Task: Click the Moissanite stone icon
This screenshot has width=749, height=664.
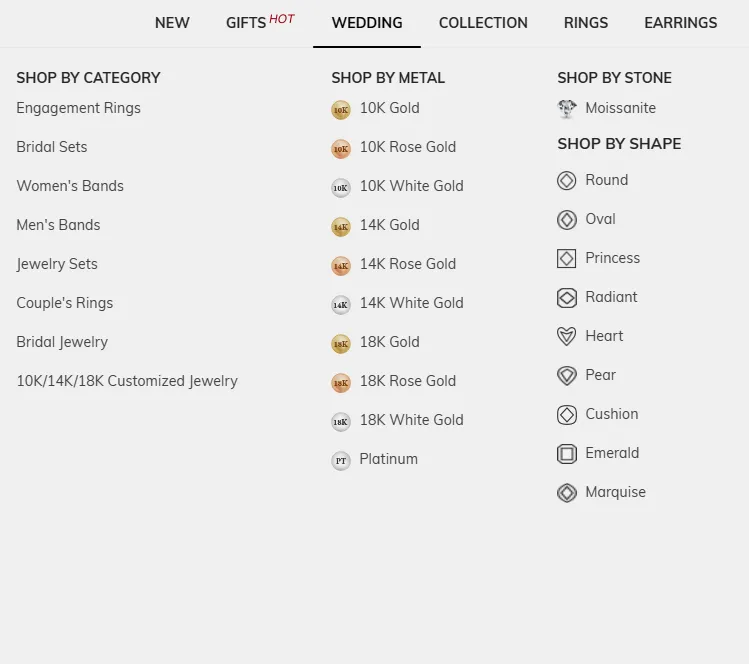Action: point(567,109)
